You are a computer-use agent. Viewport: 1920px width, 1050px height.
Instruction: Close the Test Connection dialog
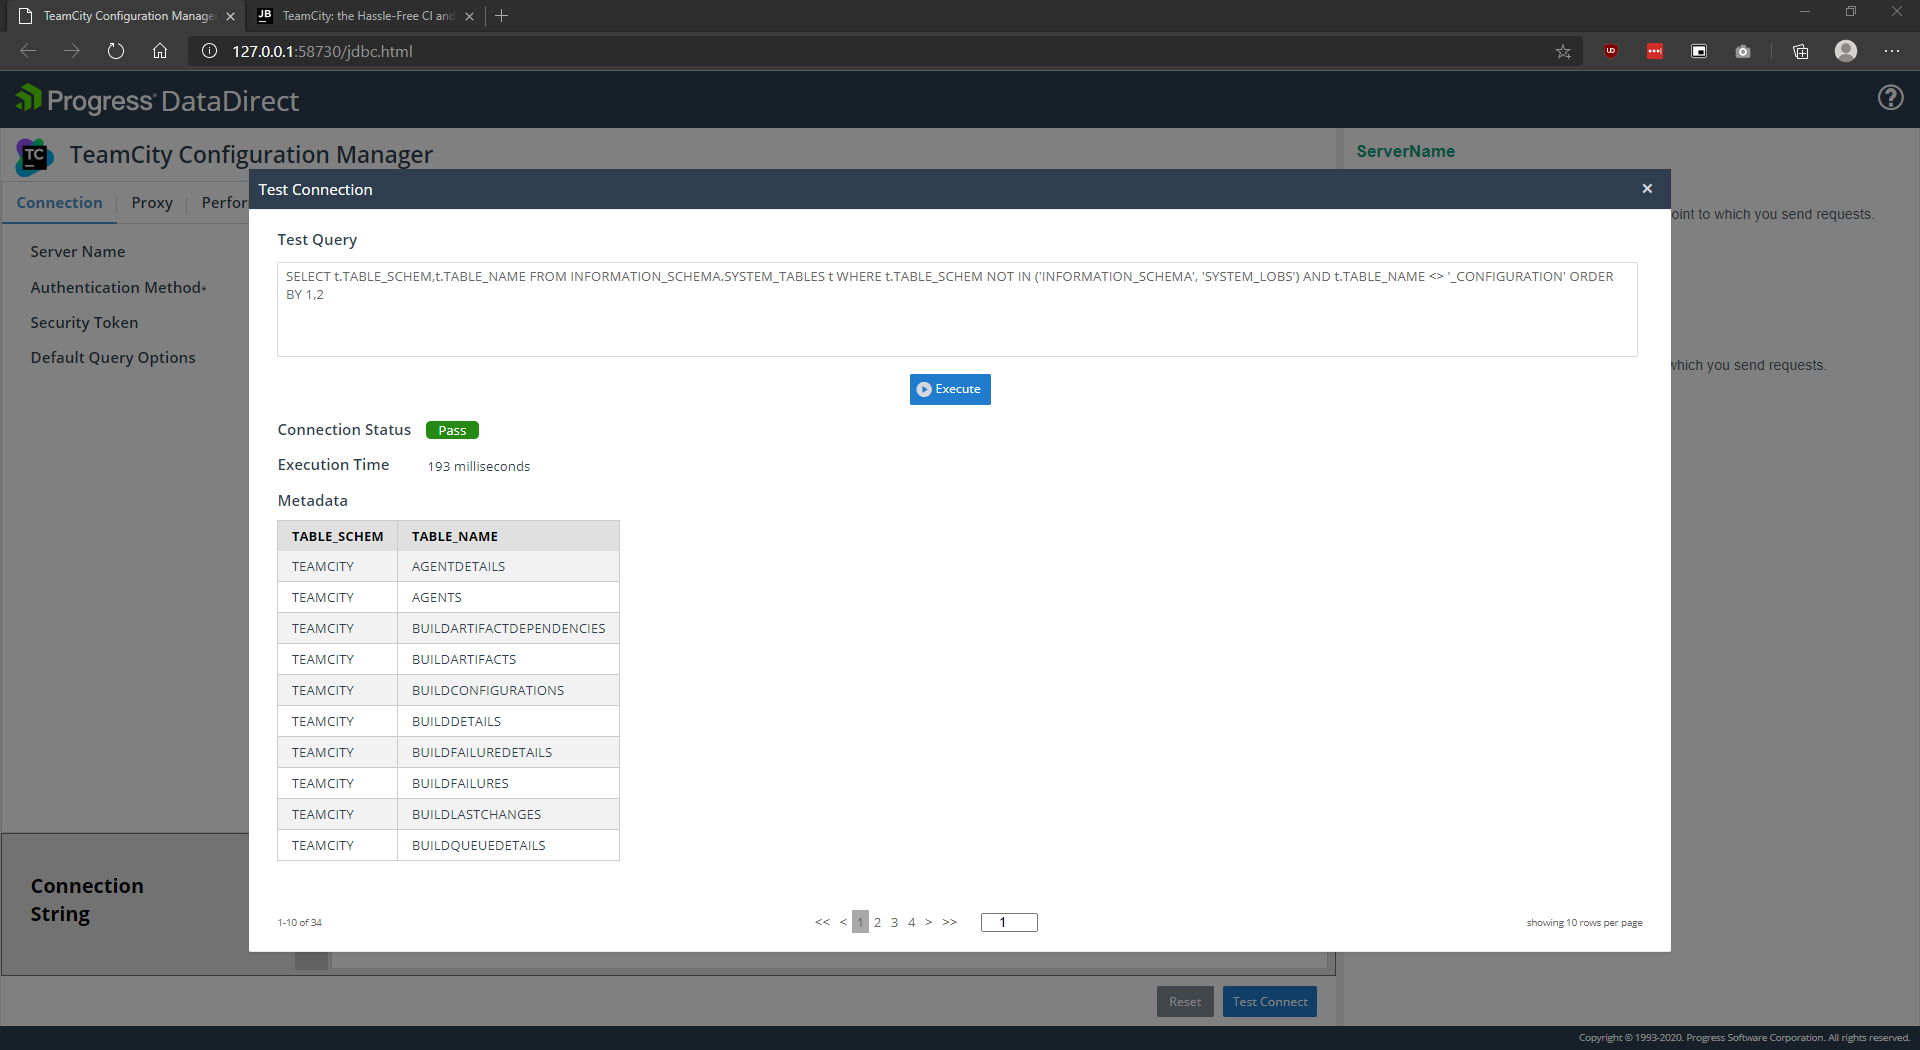[1647, 189]
